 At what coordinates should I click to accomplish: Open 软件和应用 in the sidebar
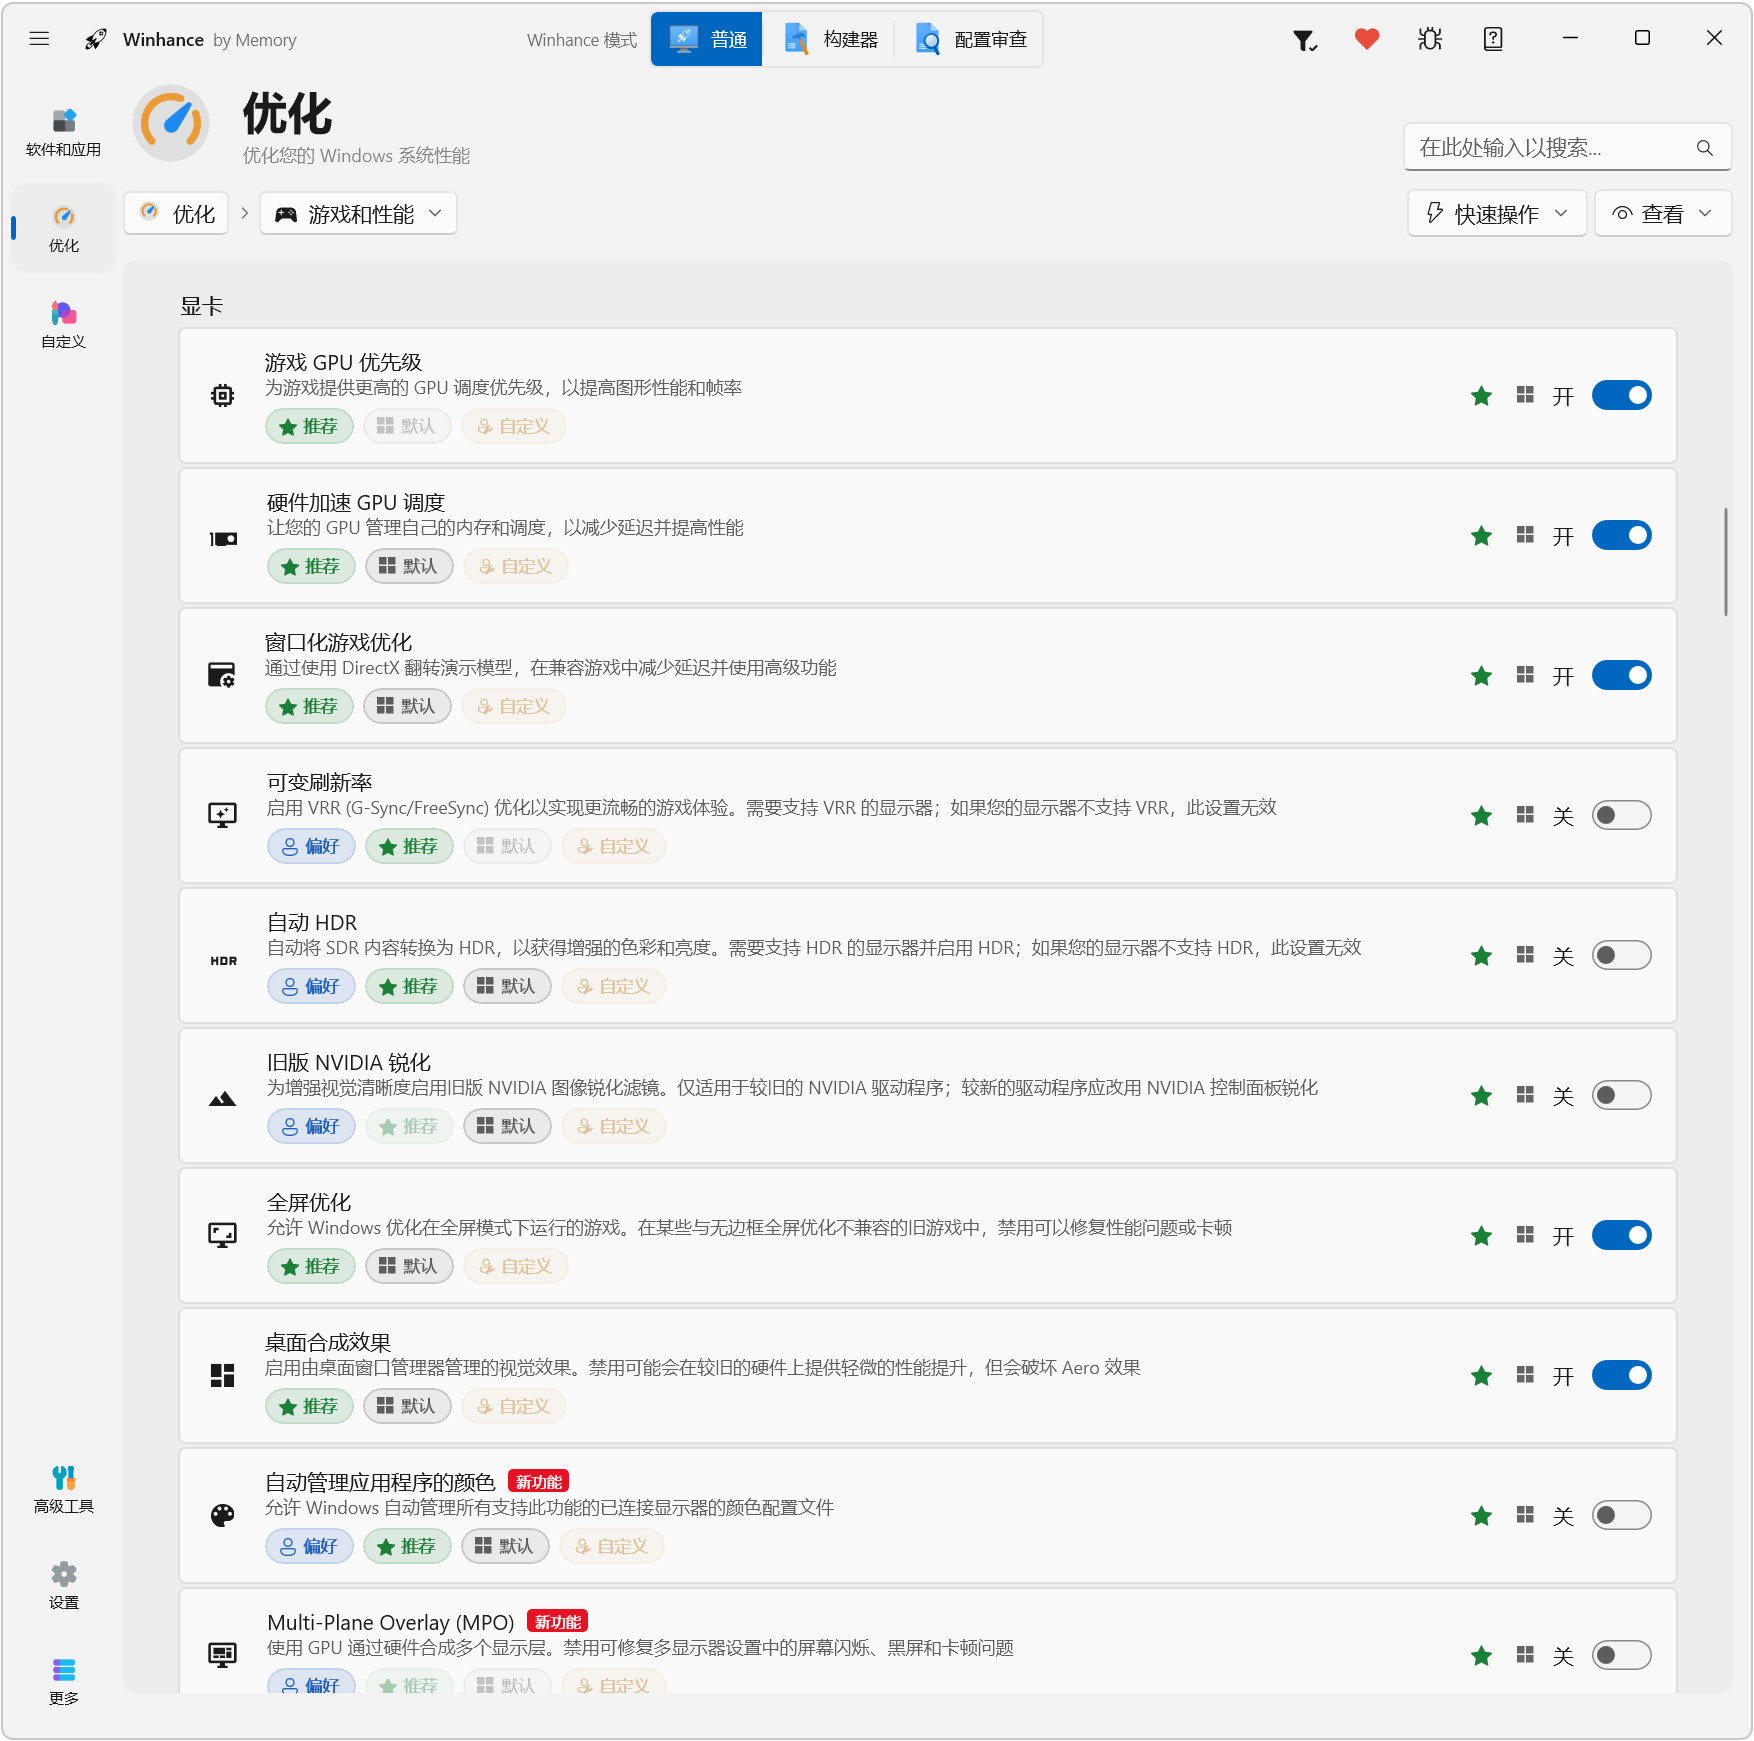[x=64, y=133]
